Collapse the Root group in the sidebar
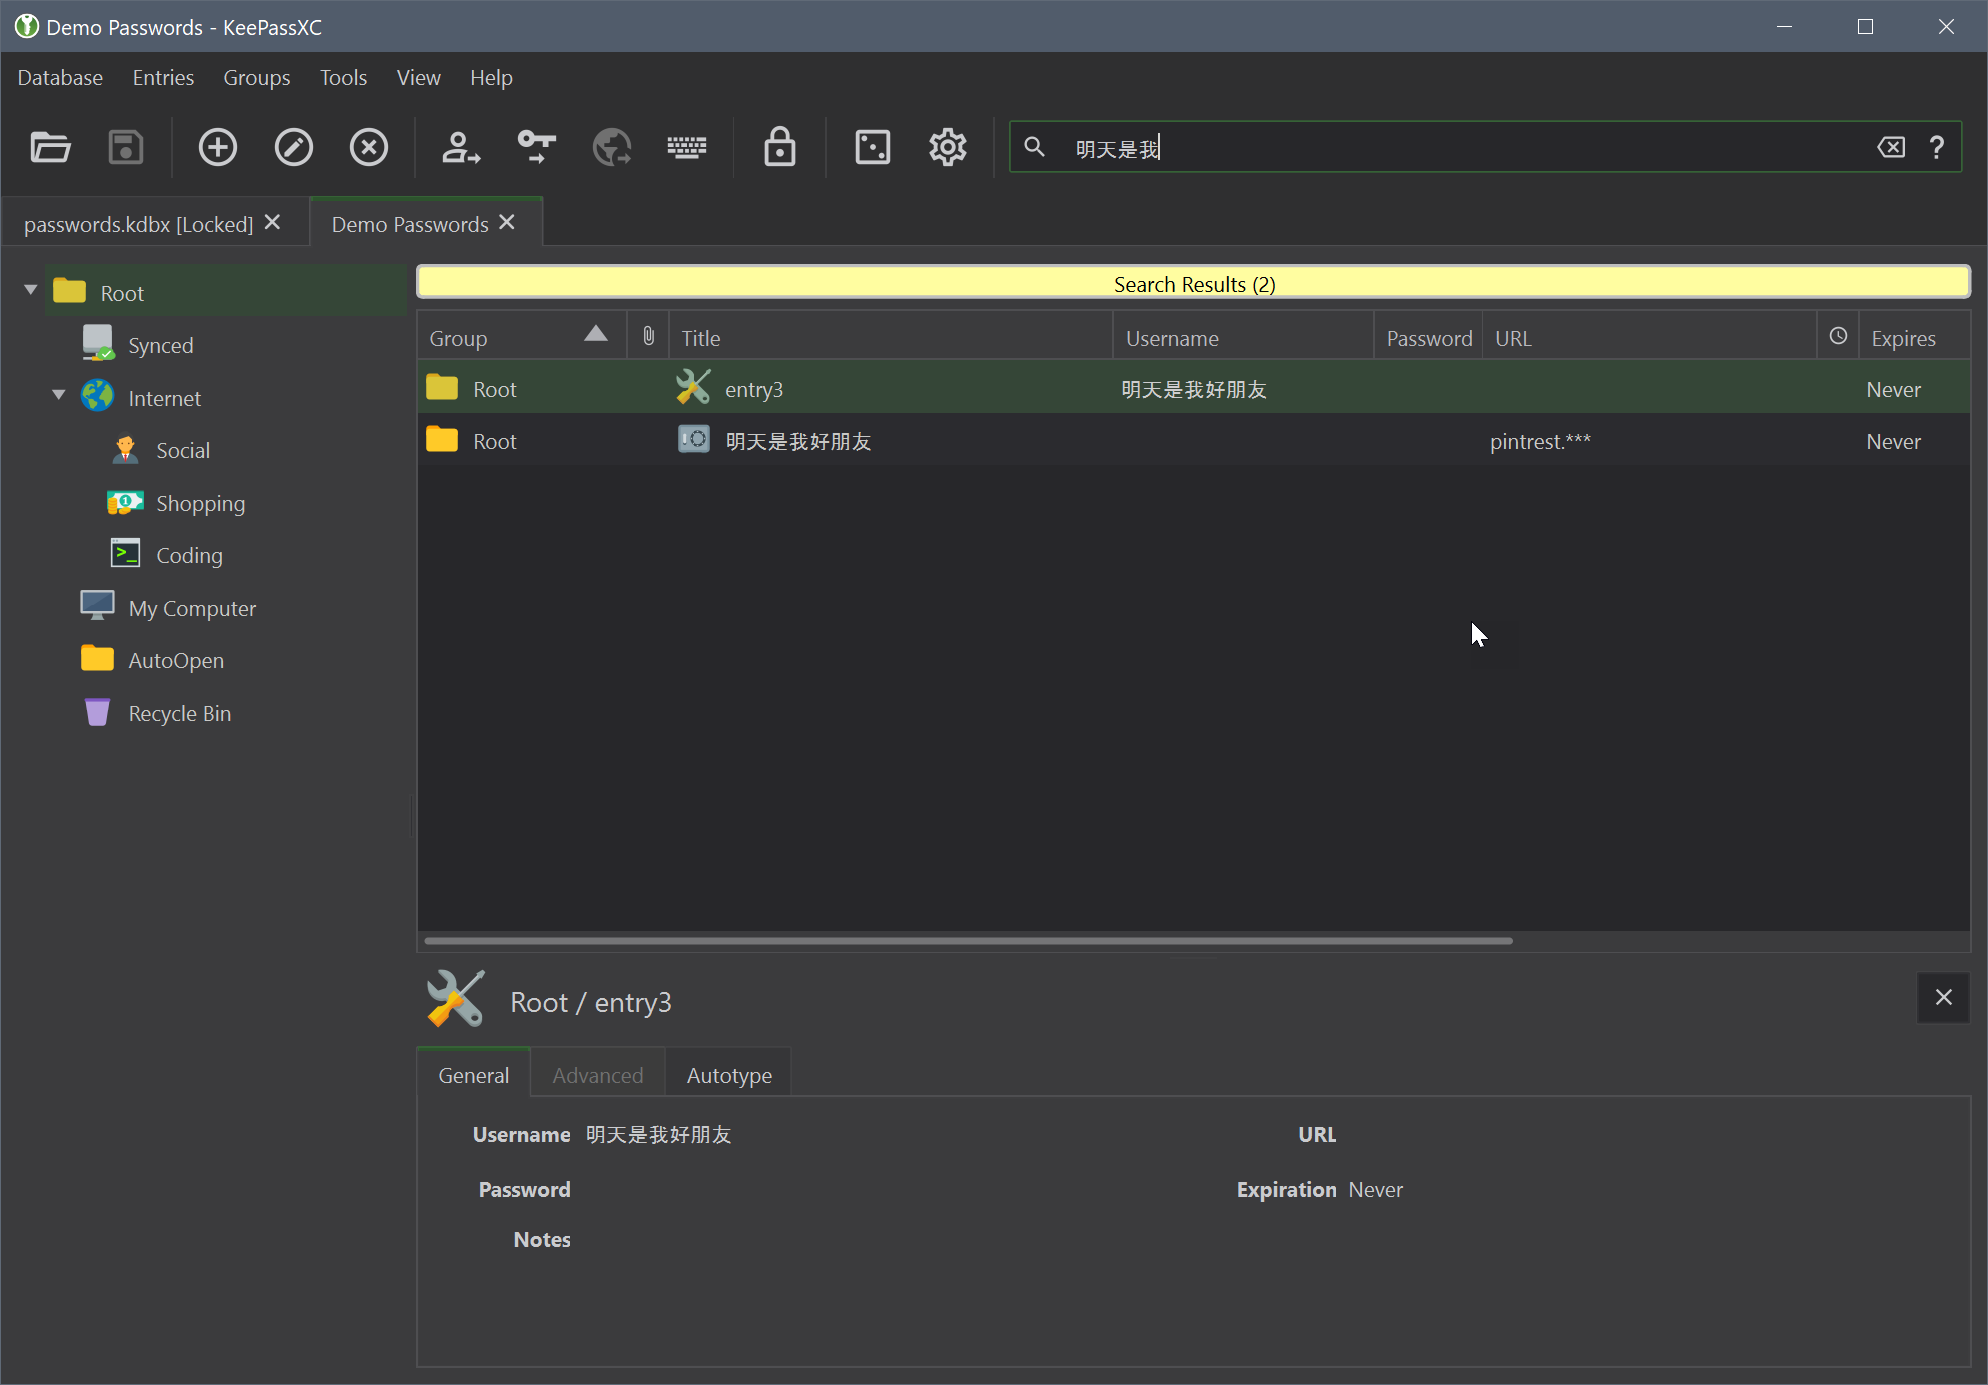The image size is (1988, 1385). [30, 290]
